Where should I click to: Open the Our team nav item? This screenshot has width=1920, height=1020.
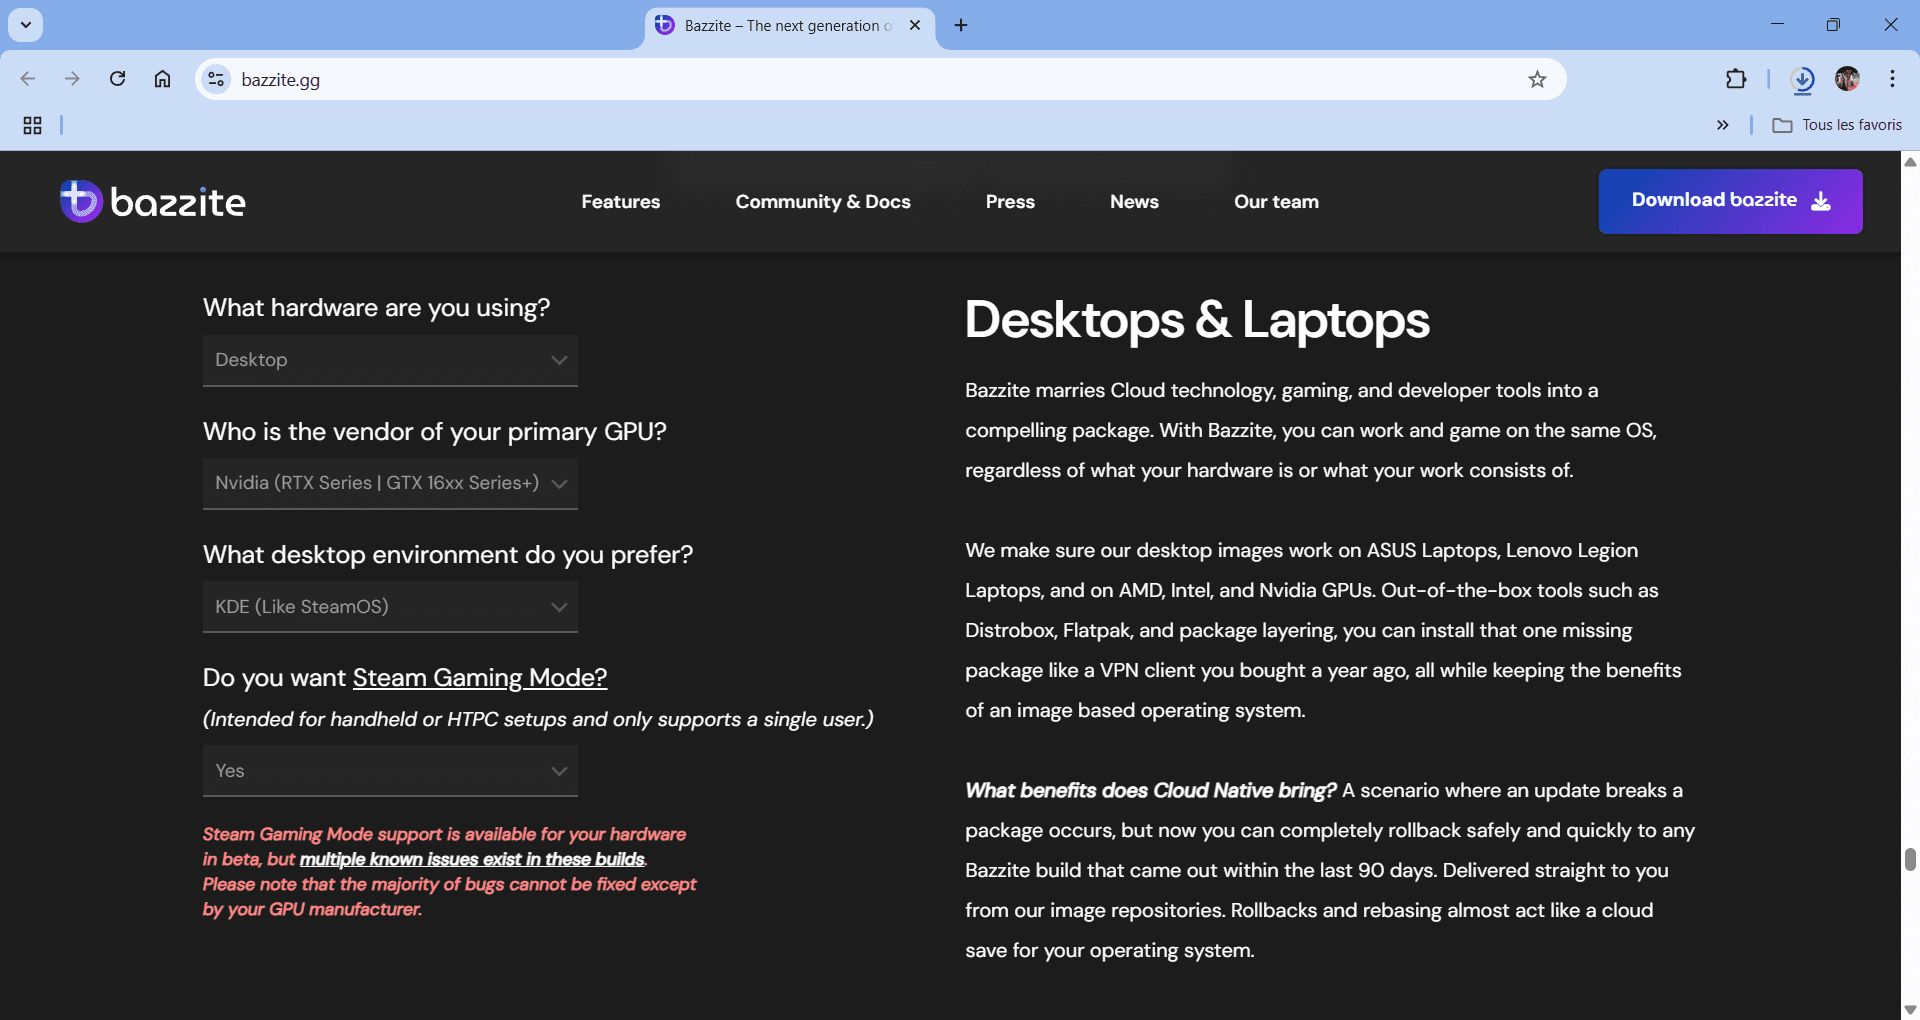[1276, 202]
